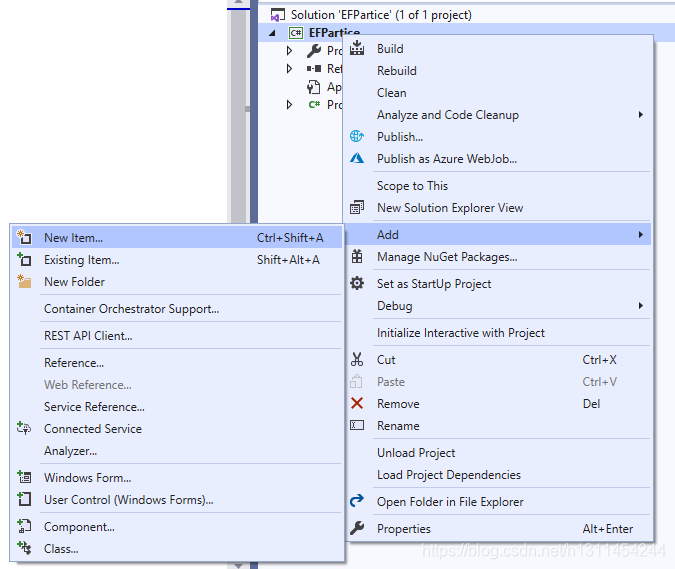Click the Ctrl+Shift+A shortcut text
675x569 pixels.
290,237
